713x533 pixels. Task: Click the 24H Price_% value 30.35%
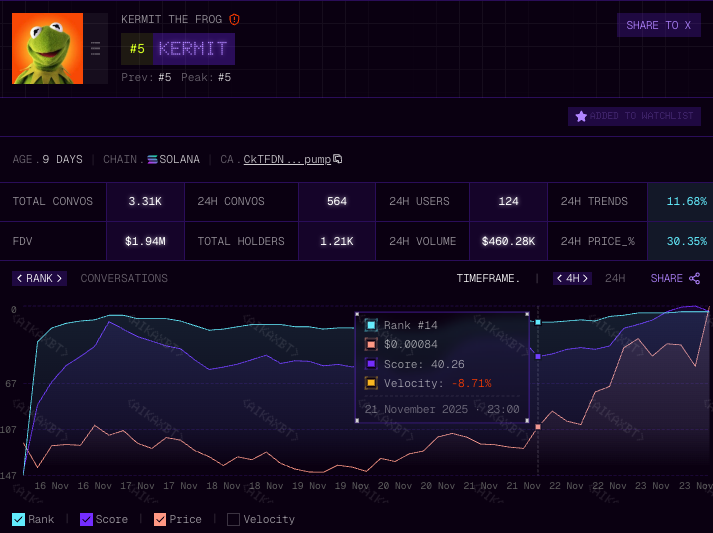click(x=687, y=241)
